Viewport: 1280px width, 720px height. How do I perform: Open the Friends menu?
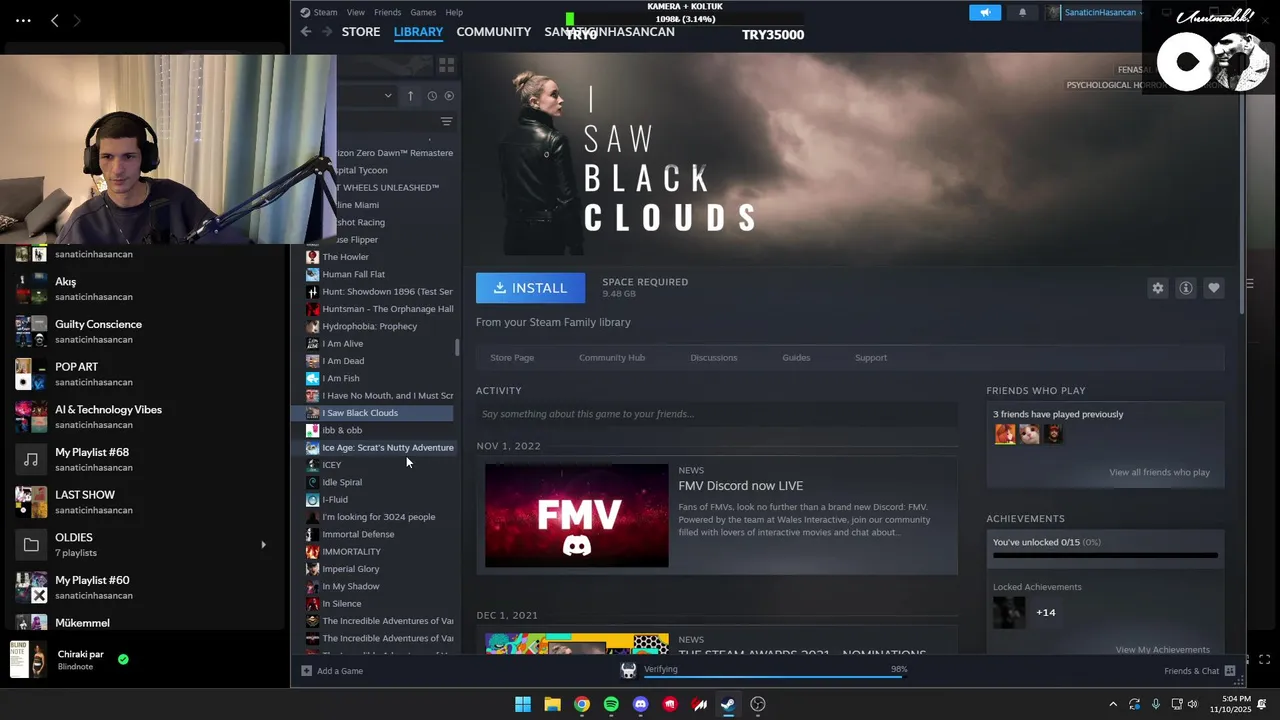[x=387, y=12]
